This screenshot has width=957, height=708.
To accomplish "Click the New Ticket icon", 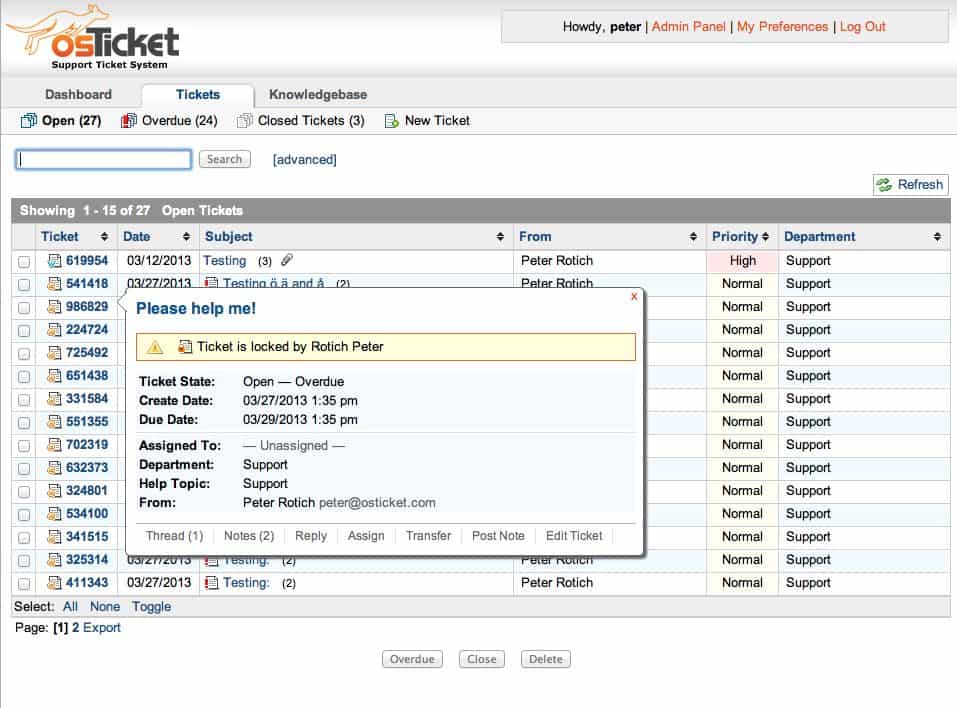I will coord(391,121).
